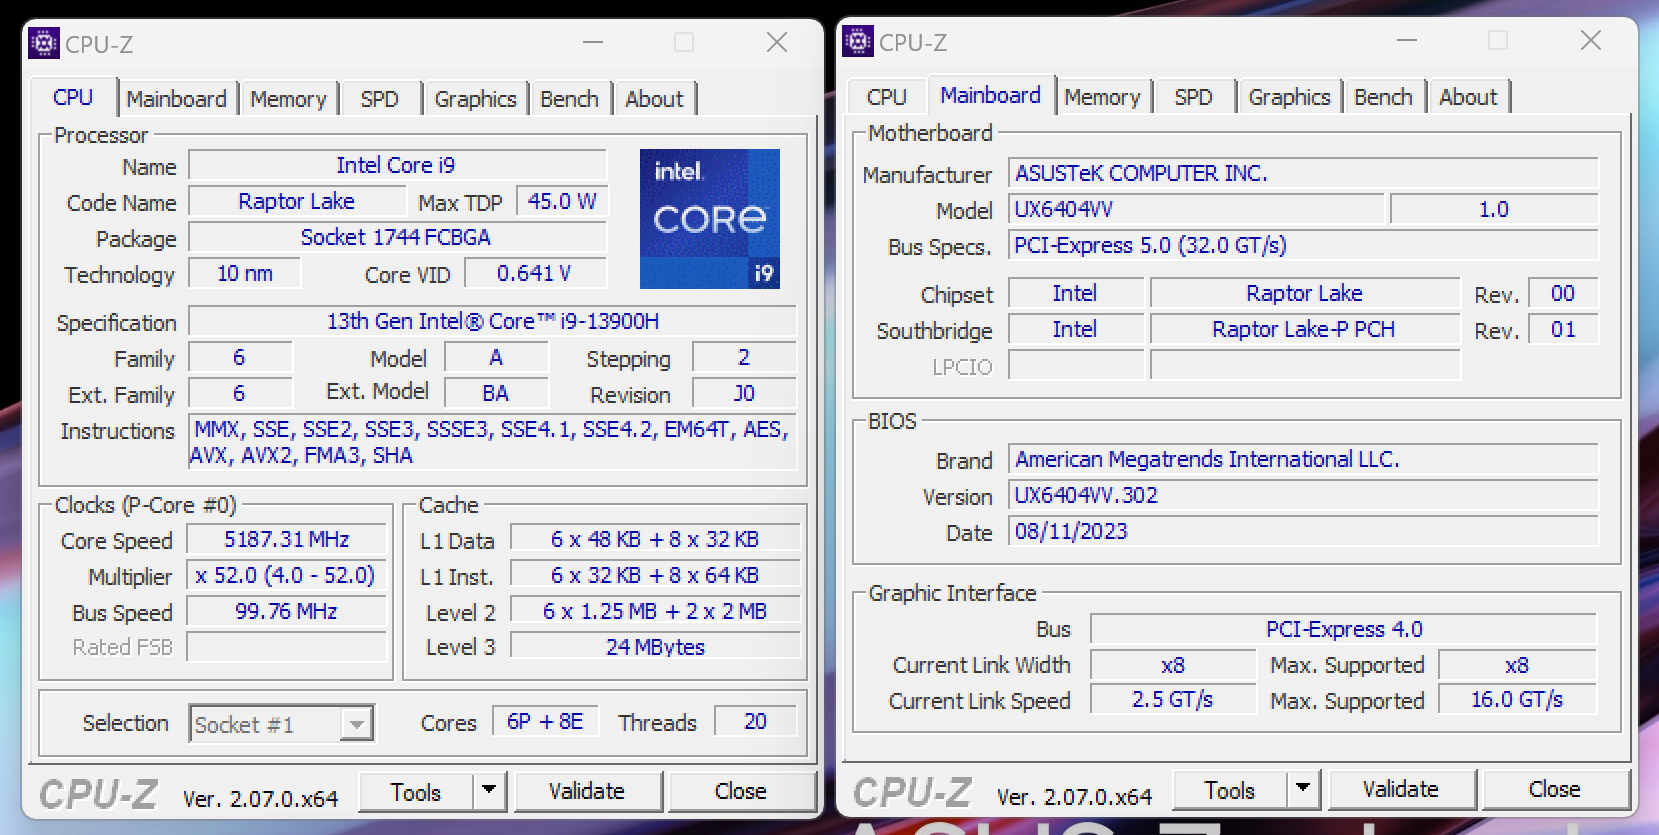
Task: Open Graphics tab in right window
Action: coord(1289,97)
